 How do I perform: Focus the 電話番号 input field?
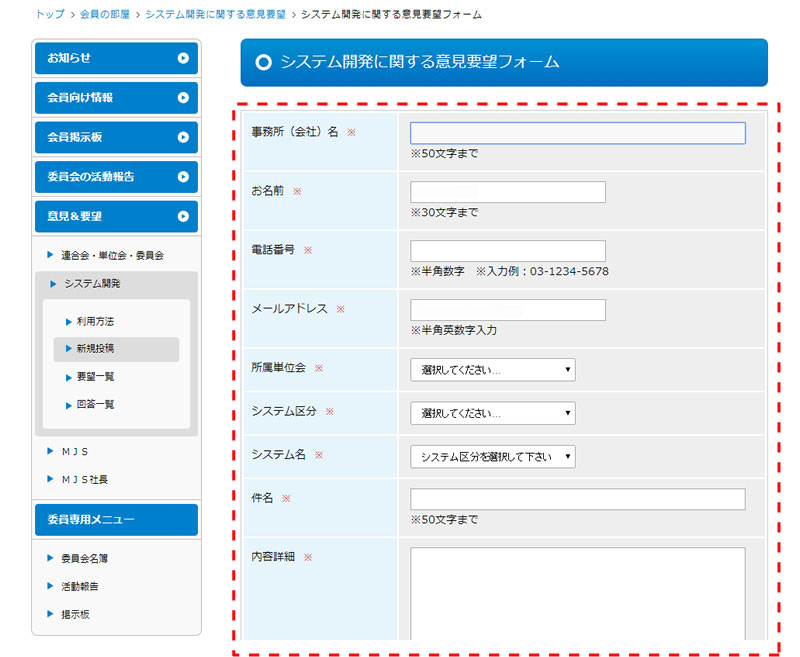508,251
